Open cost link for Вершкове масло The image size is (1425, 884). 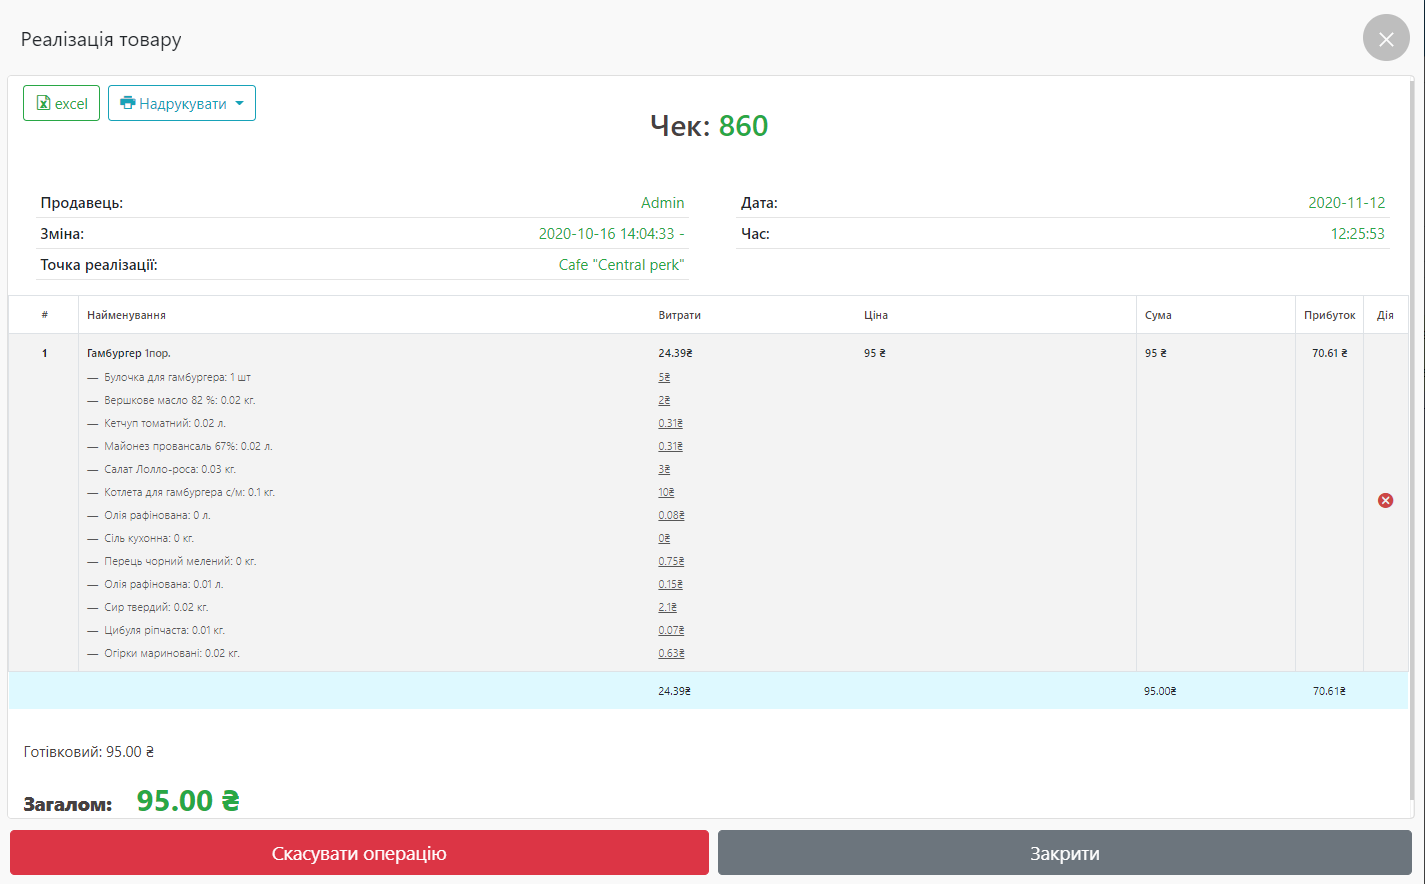coord(664,401)
